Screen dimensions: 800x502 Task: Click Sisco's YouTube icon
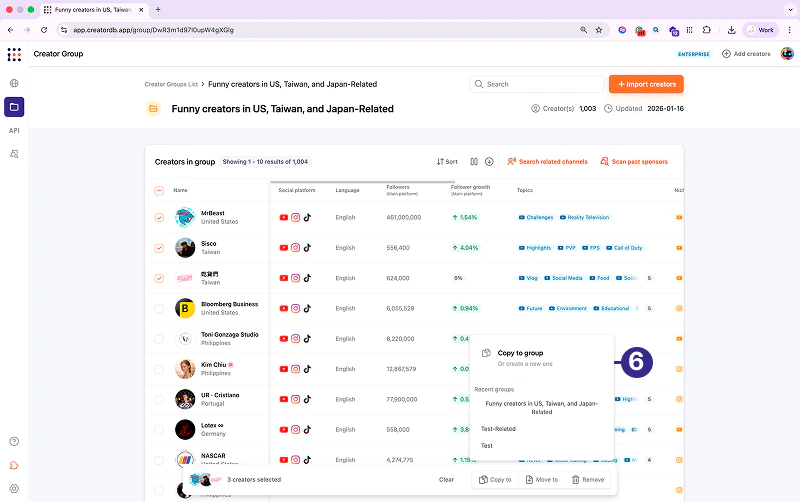(284, 248)
